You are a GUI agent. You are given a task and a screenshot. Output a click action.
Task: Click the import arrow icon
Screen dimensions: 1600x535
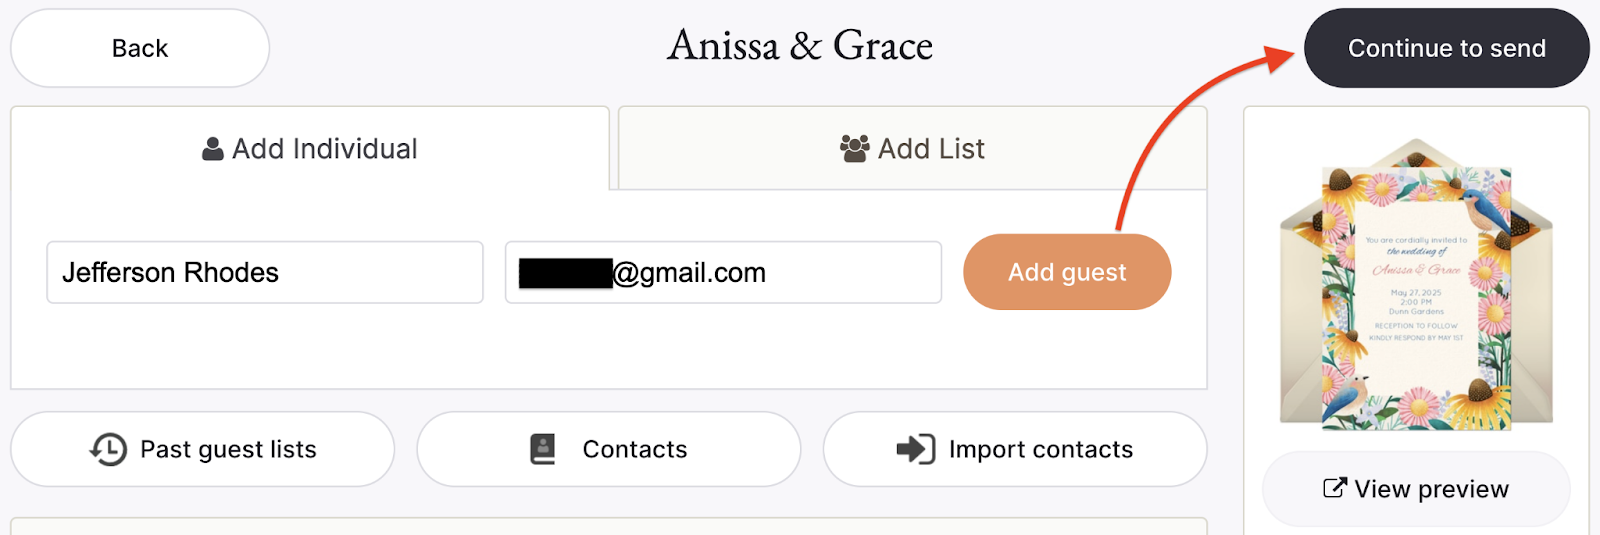point(915,449)
